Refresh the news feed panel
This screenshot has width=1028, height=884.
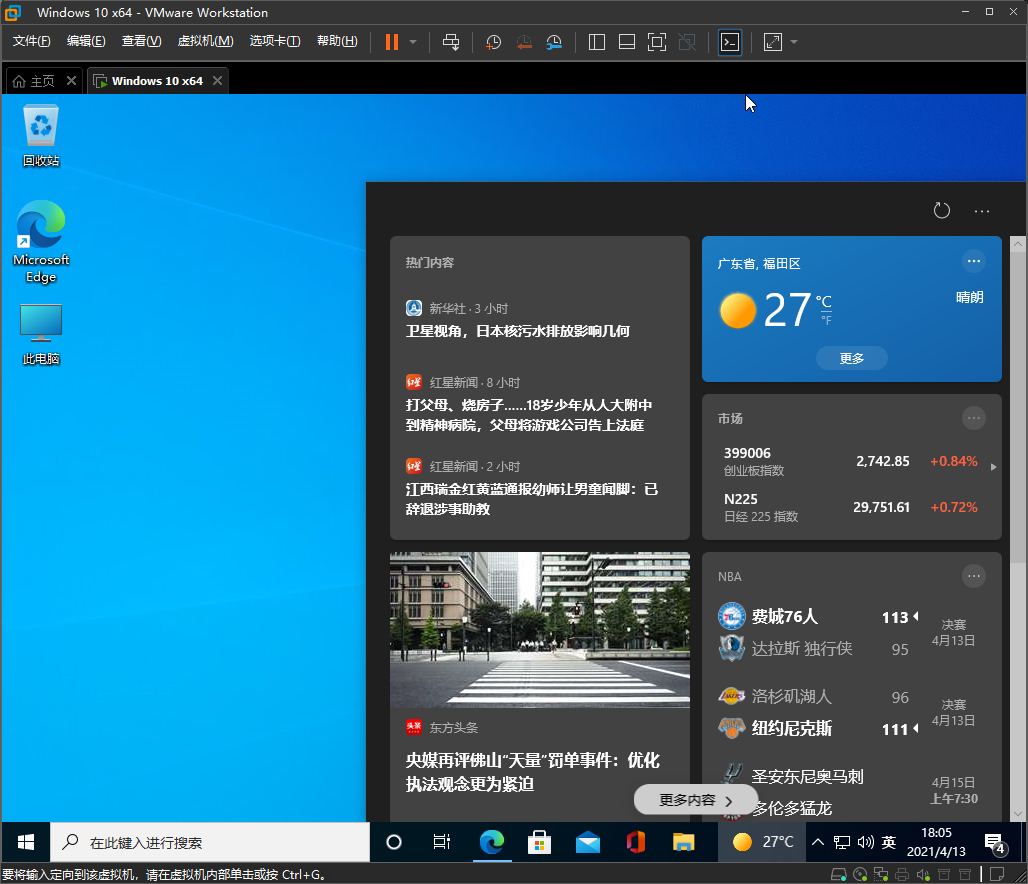941,210
